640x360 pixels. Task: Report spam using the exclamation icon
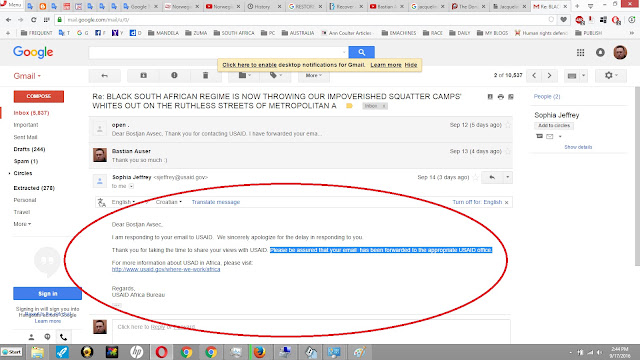coord(174,76)
